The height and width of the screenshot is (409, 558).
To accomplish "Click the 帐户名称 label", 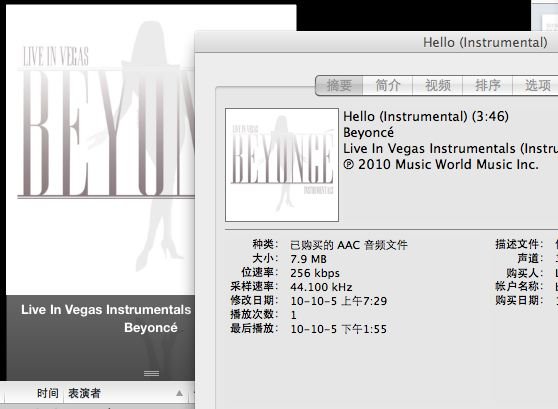I will [519, 286].
